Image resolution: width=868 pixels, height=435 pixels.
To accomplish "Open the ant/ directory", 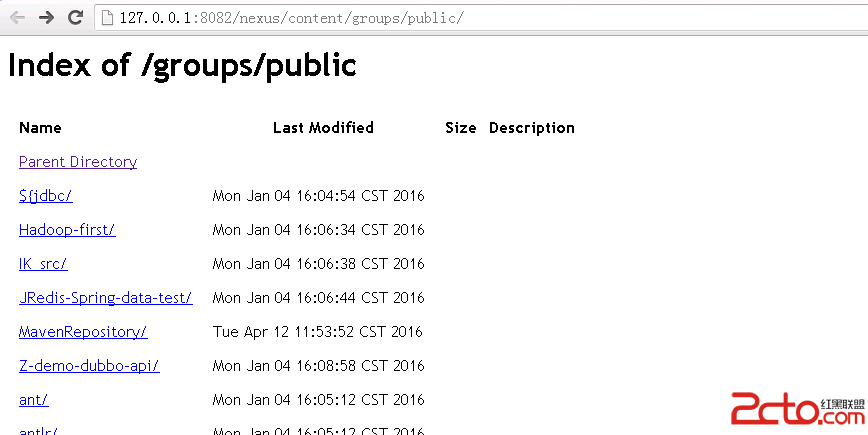I will (x=34, y=400).
